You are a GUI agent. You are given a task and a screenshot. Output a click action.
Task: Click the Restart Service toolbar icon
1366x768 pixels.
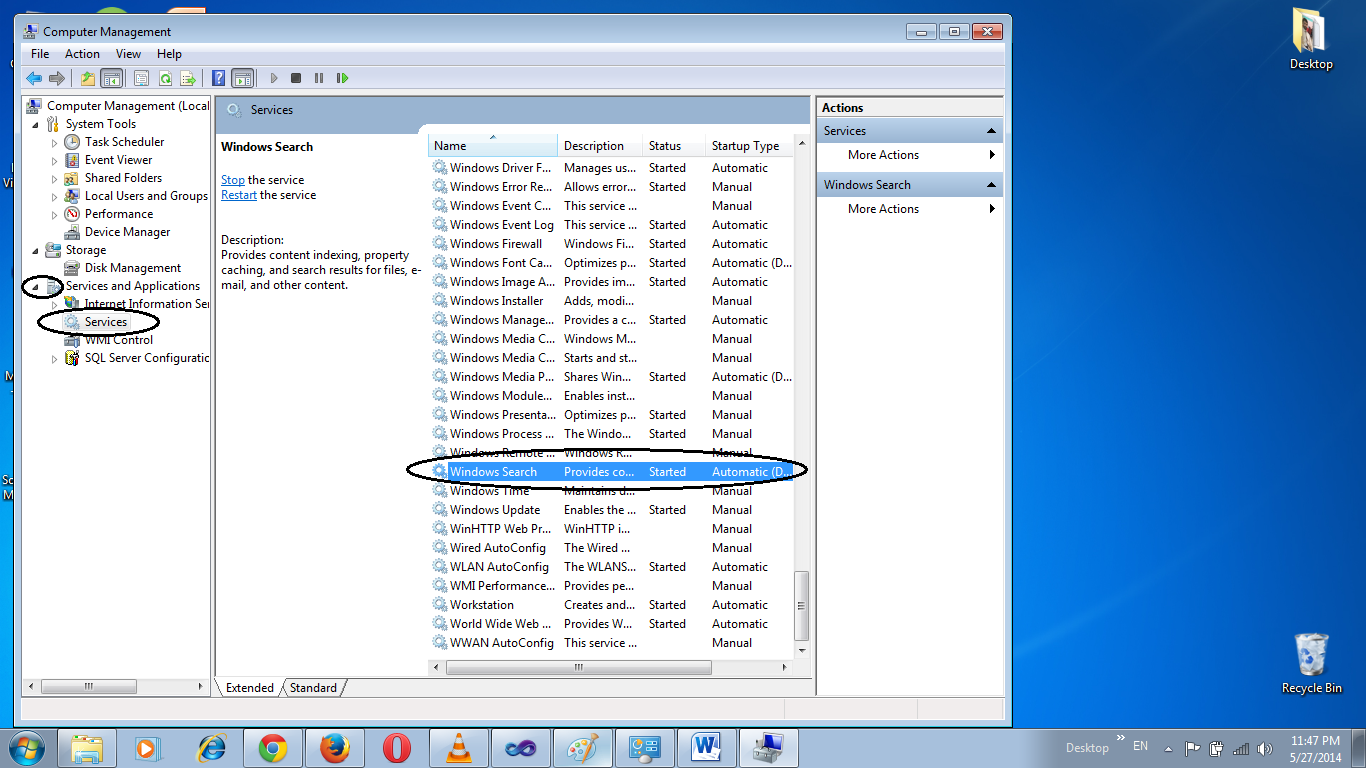pos(342,78)
